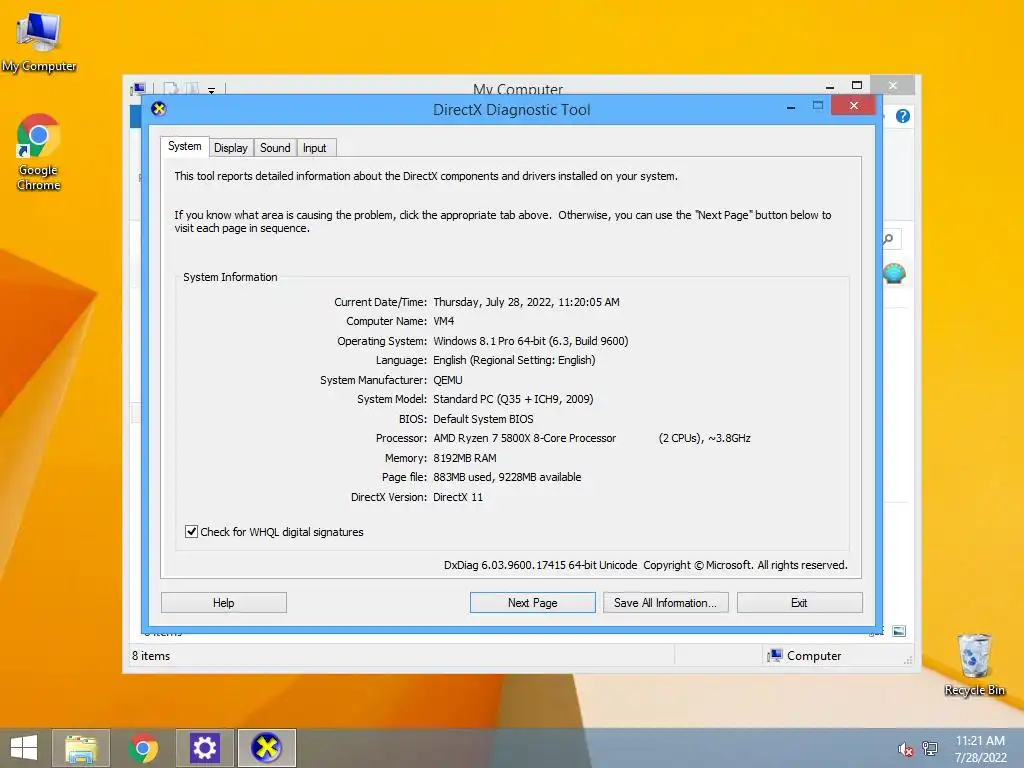1024x768 pixels.
Task: Switch to the Input tab
Action: pos(314,148)
